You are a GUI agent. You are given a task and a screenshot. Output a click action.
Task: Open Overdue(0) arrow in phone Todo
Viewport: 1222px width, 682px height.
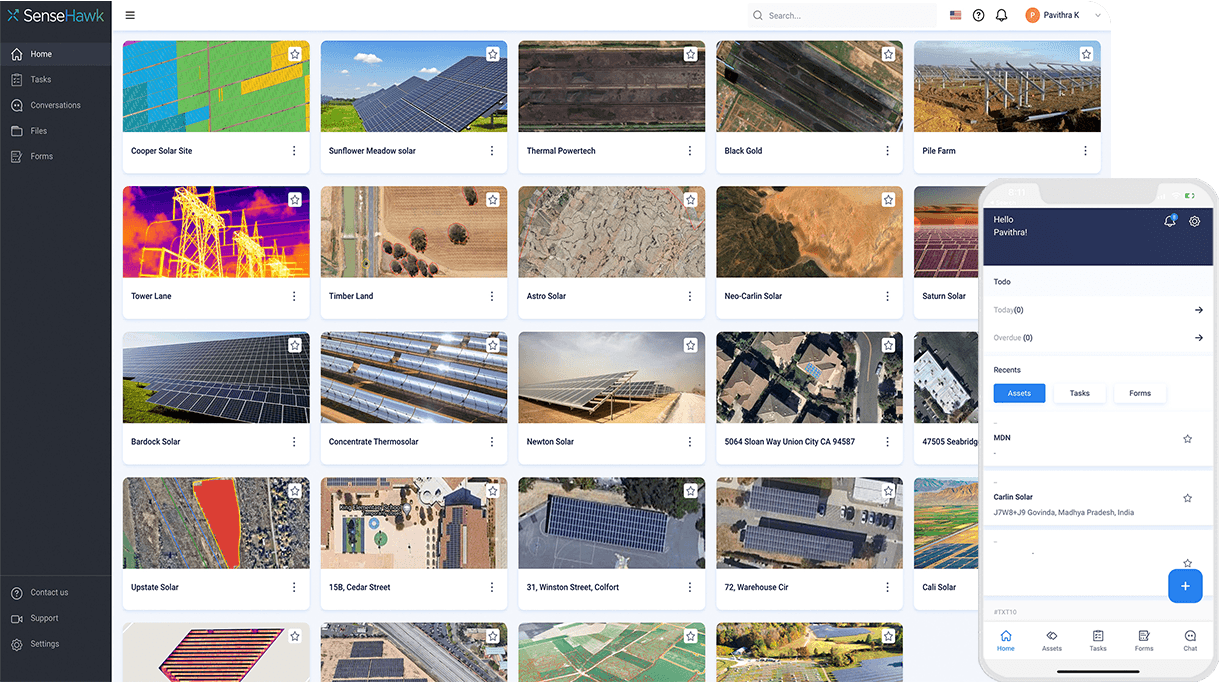pyautogui.click(x=1199, y=338)
